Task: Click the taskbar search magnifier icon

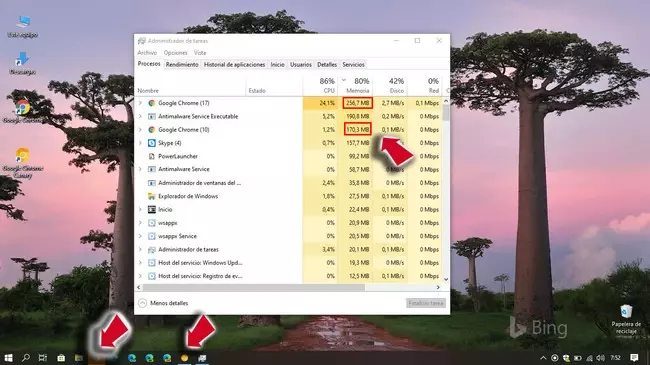Action: click(x=26, y=358)
